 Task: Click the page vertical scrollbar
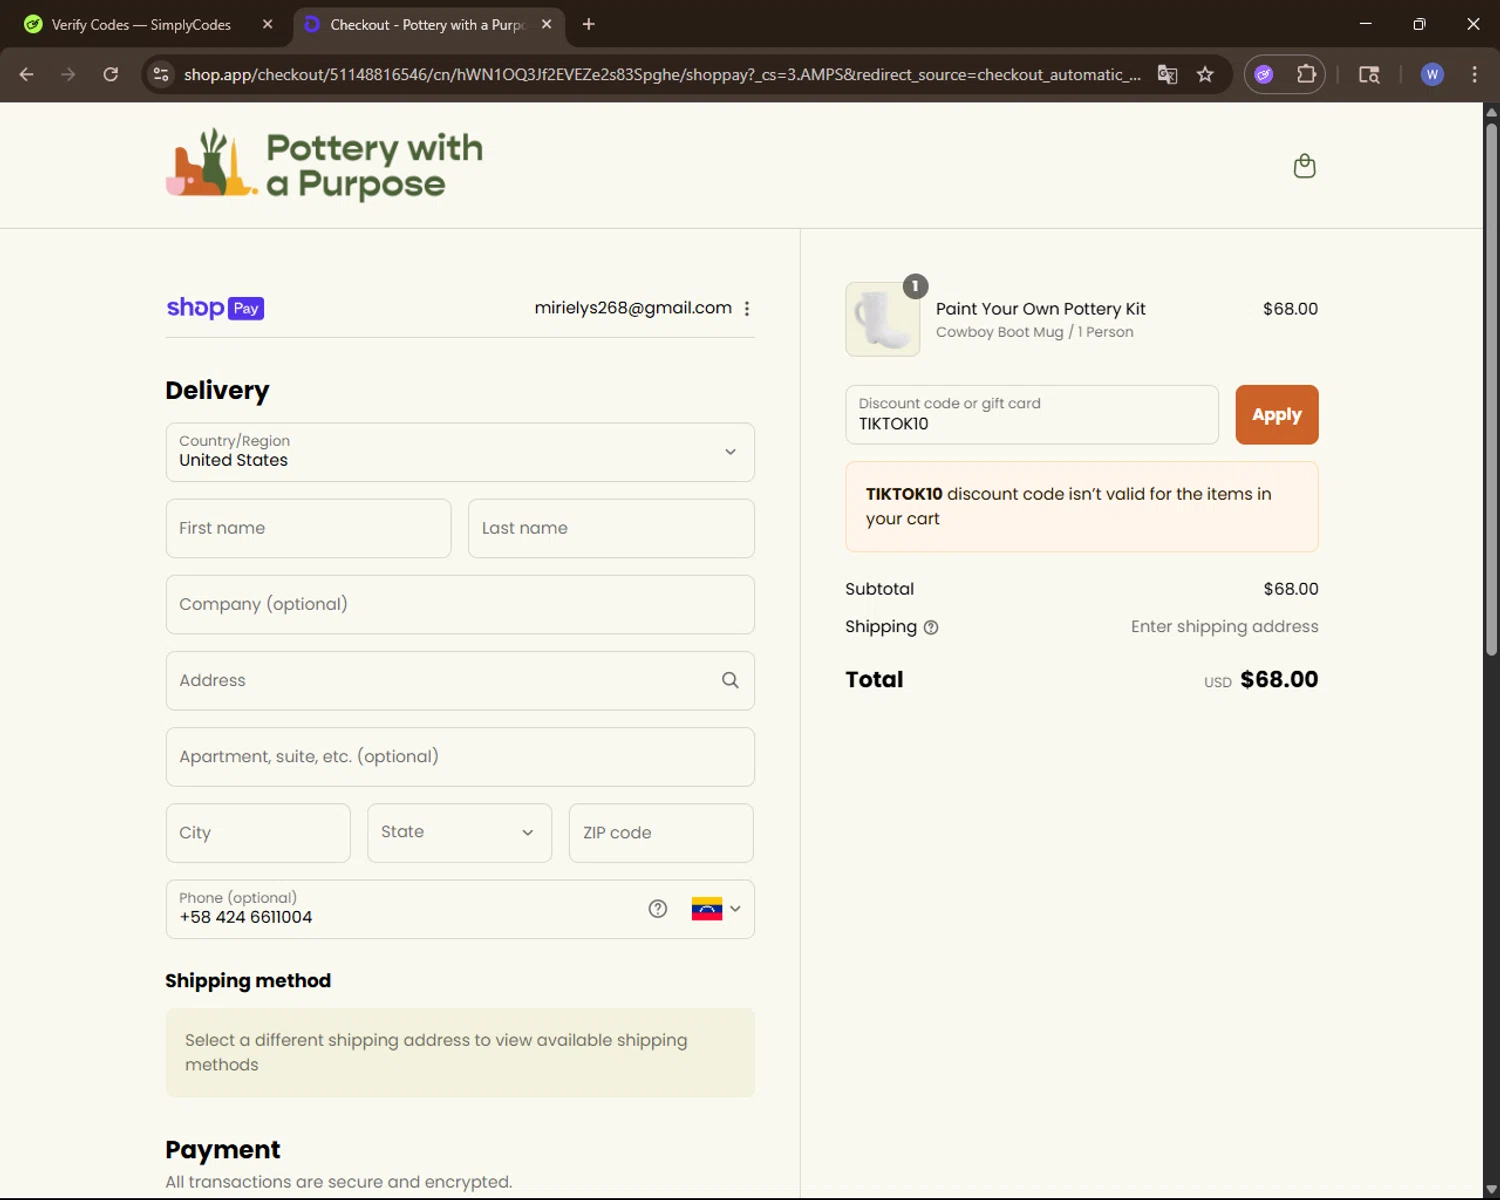tap(1491, 390)
